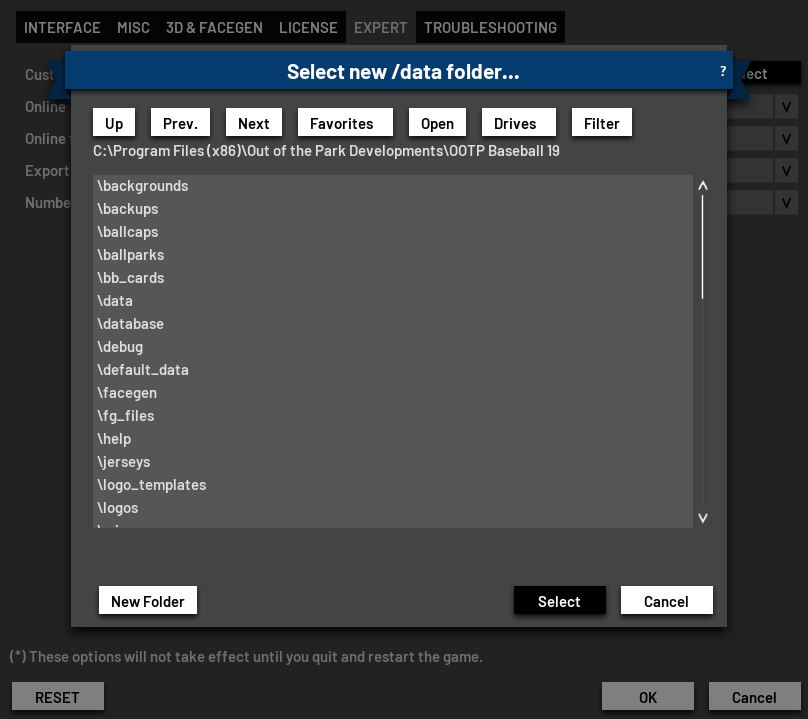Click the Open button in toolbar
This screenshot has width=808, height=719.
point(437,123)
